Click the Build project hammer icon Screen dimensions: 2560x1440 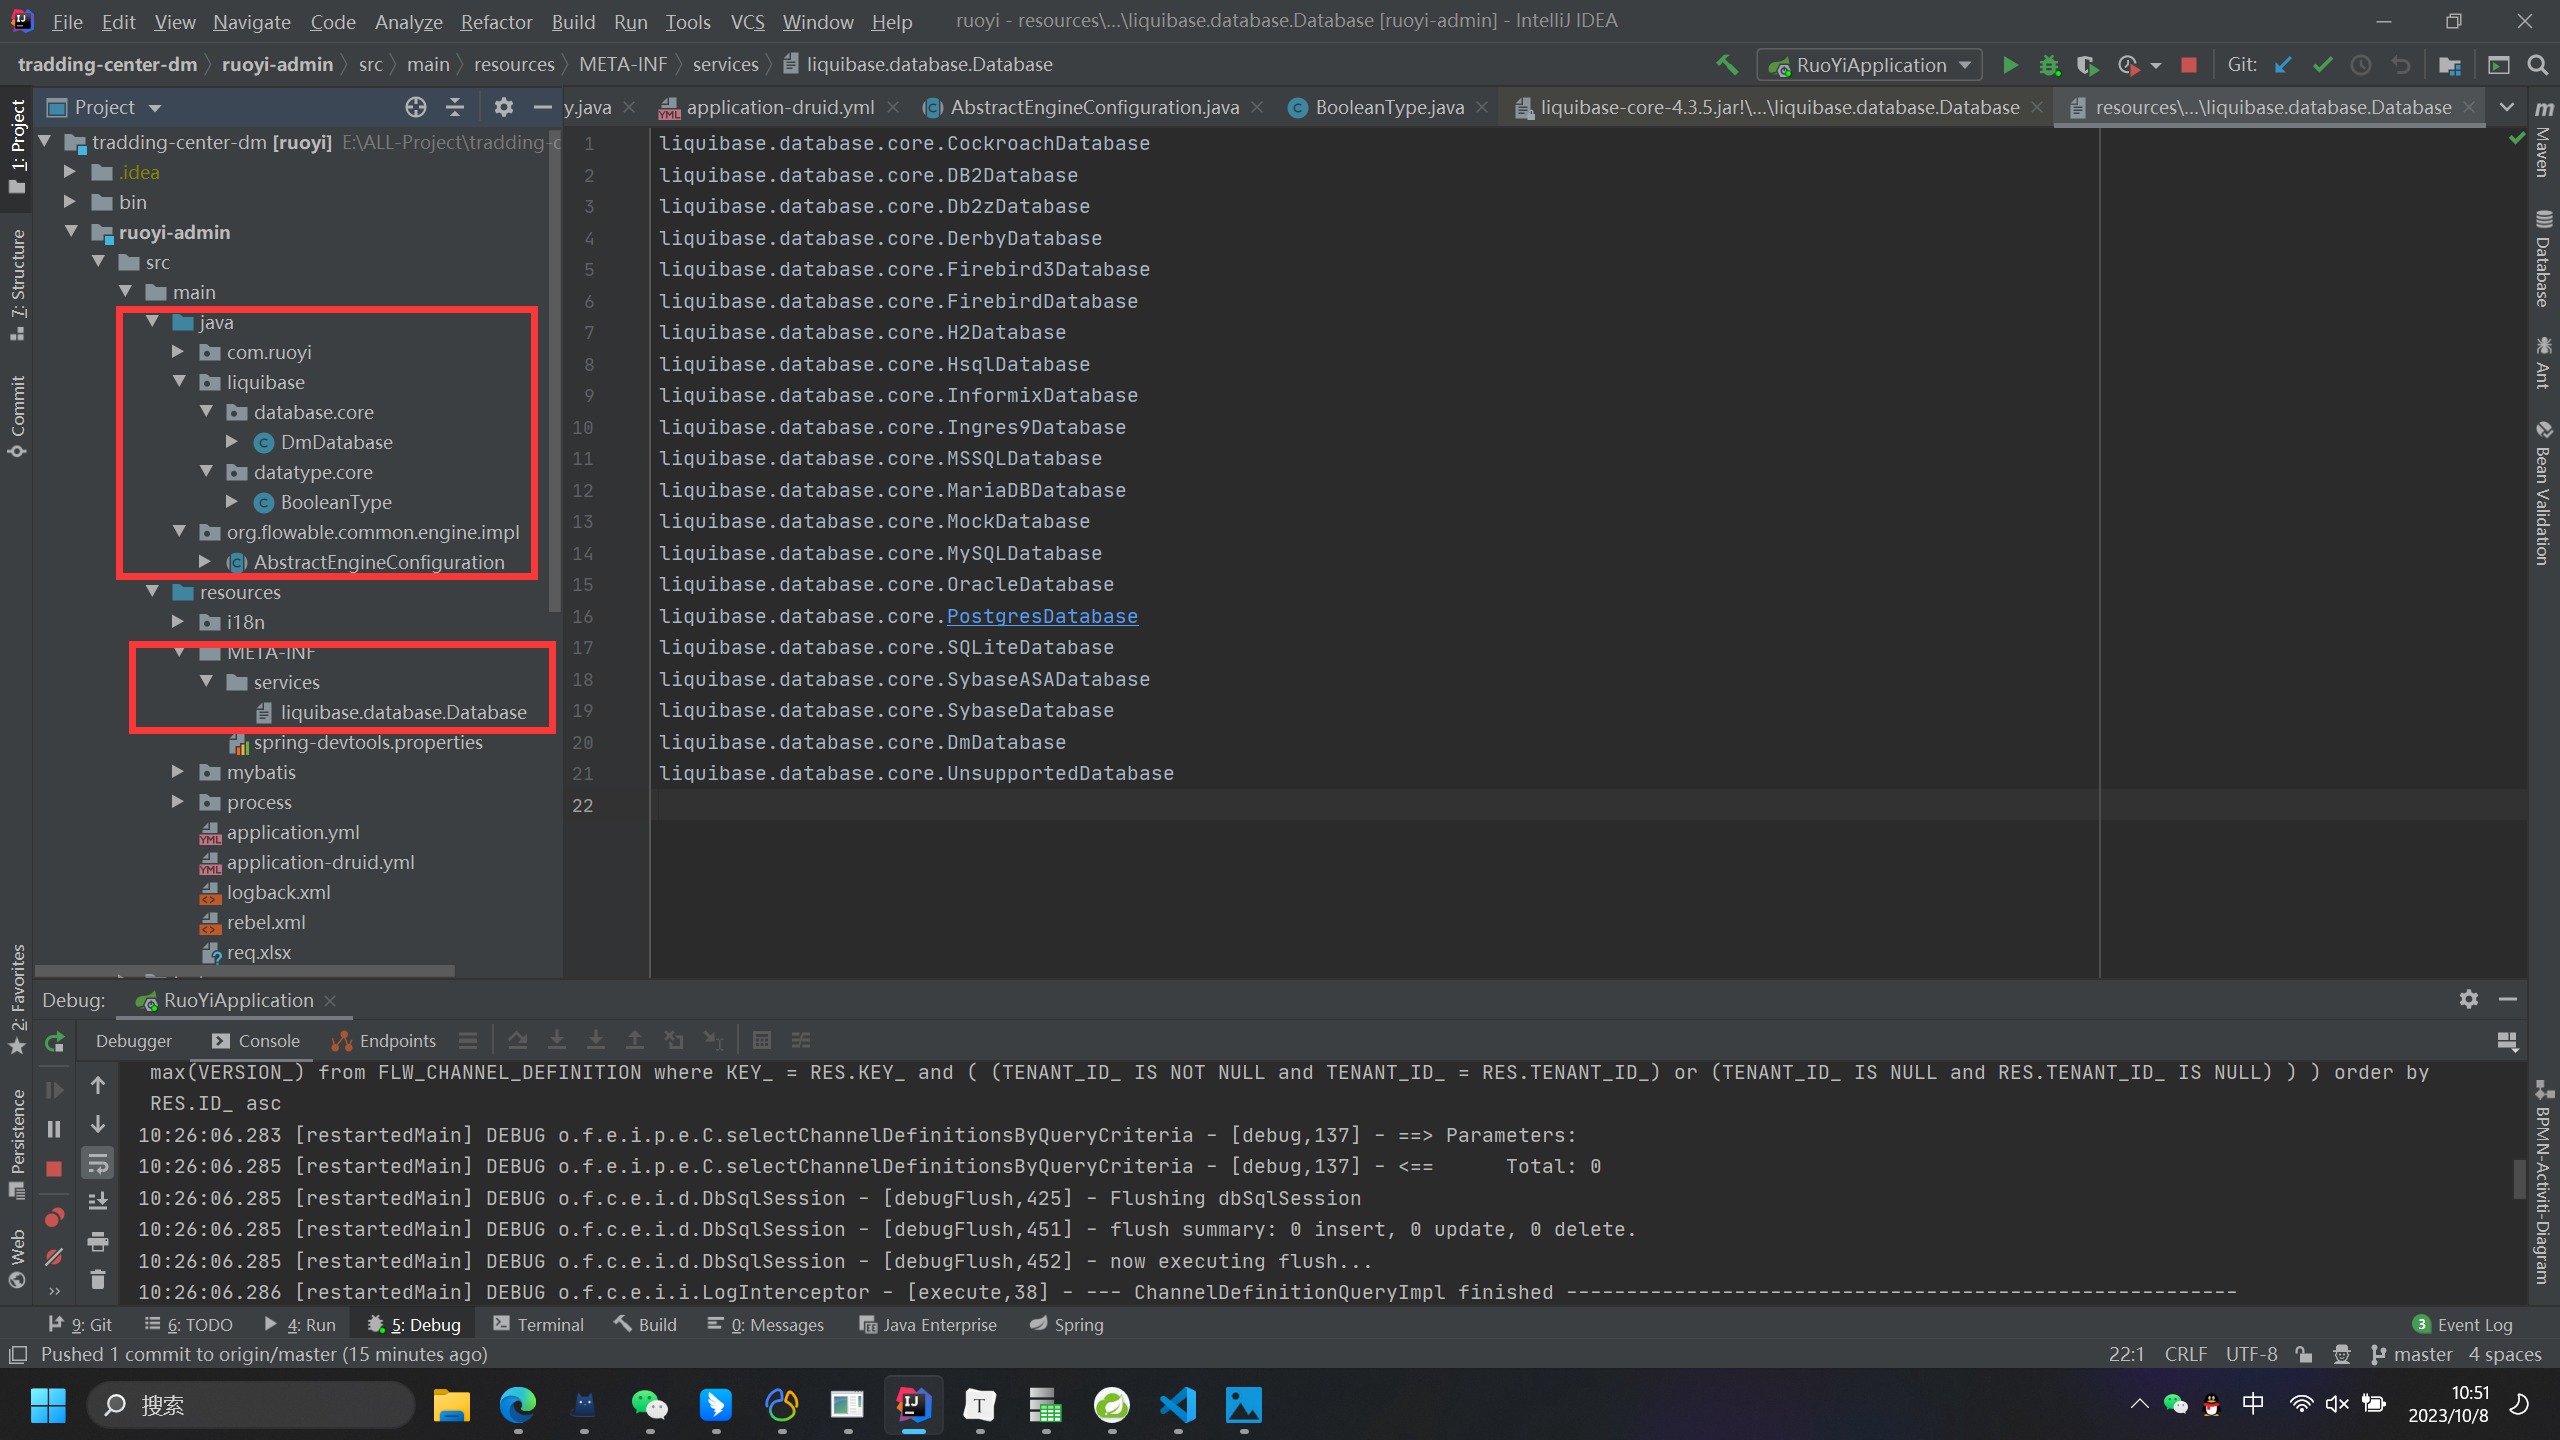(1727, 65)
